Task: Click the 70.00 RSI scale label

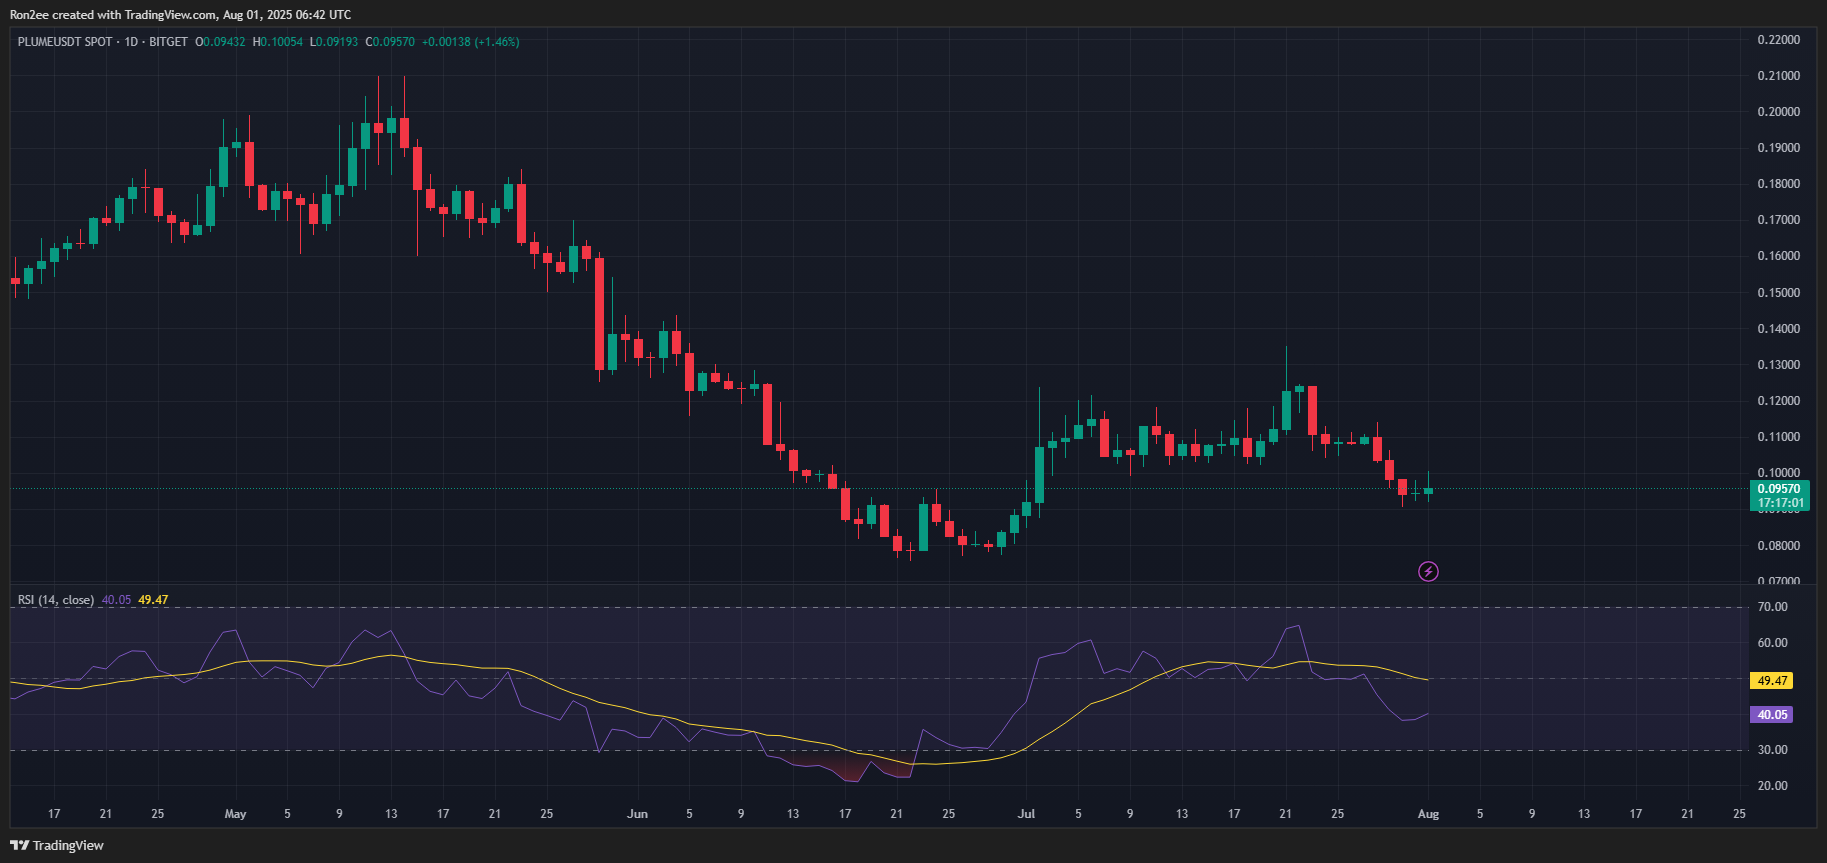Action: pos(1772,607)
